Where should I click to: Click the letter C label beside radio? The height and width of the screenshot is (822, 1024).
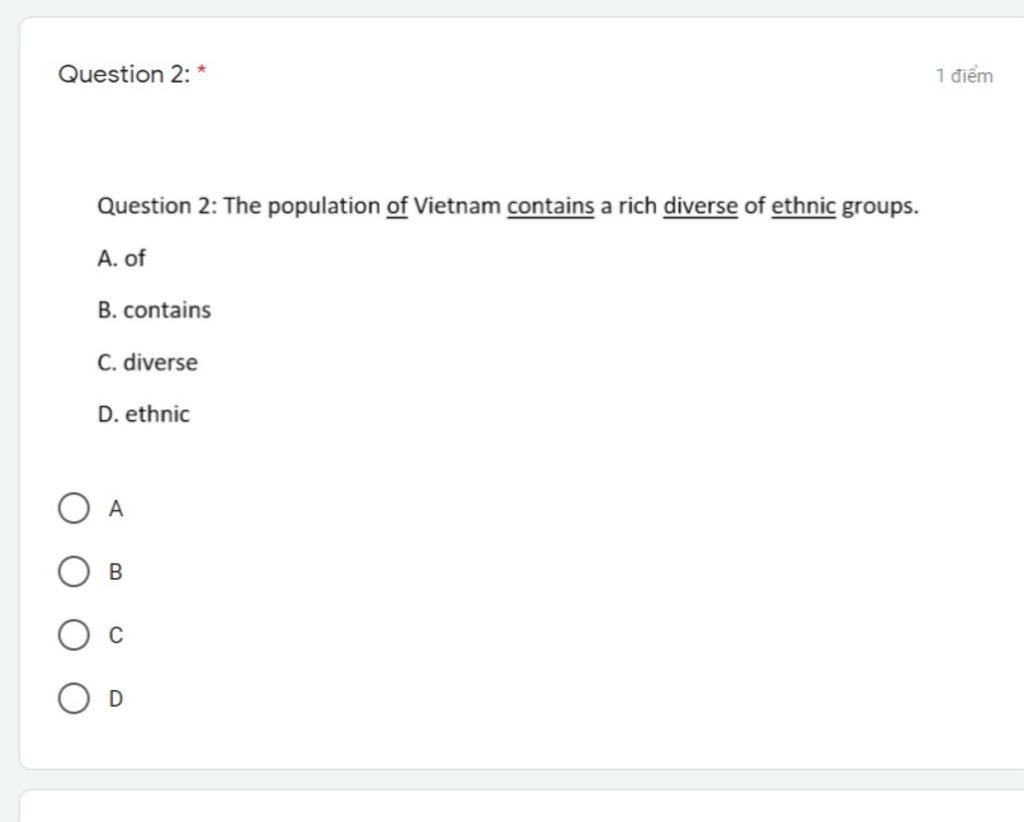116,635
